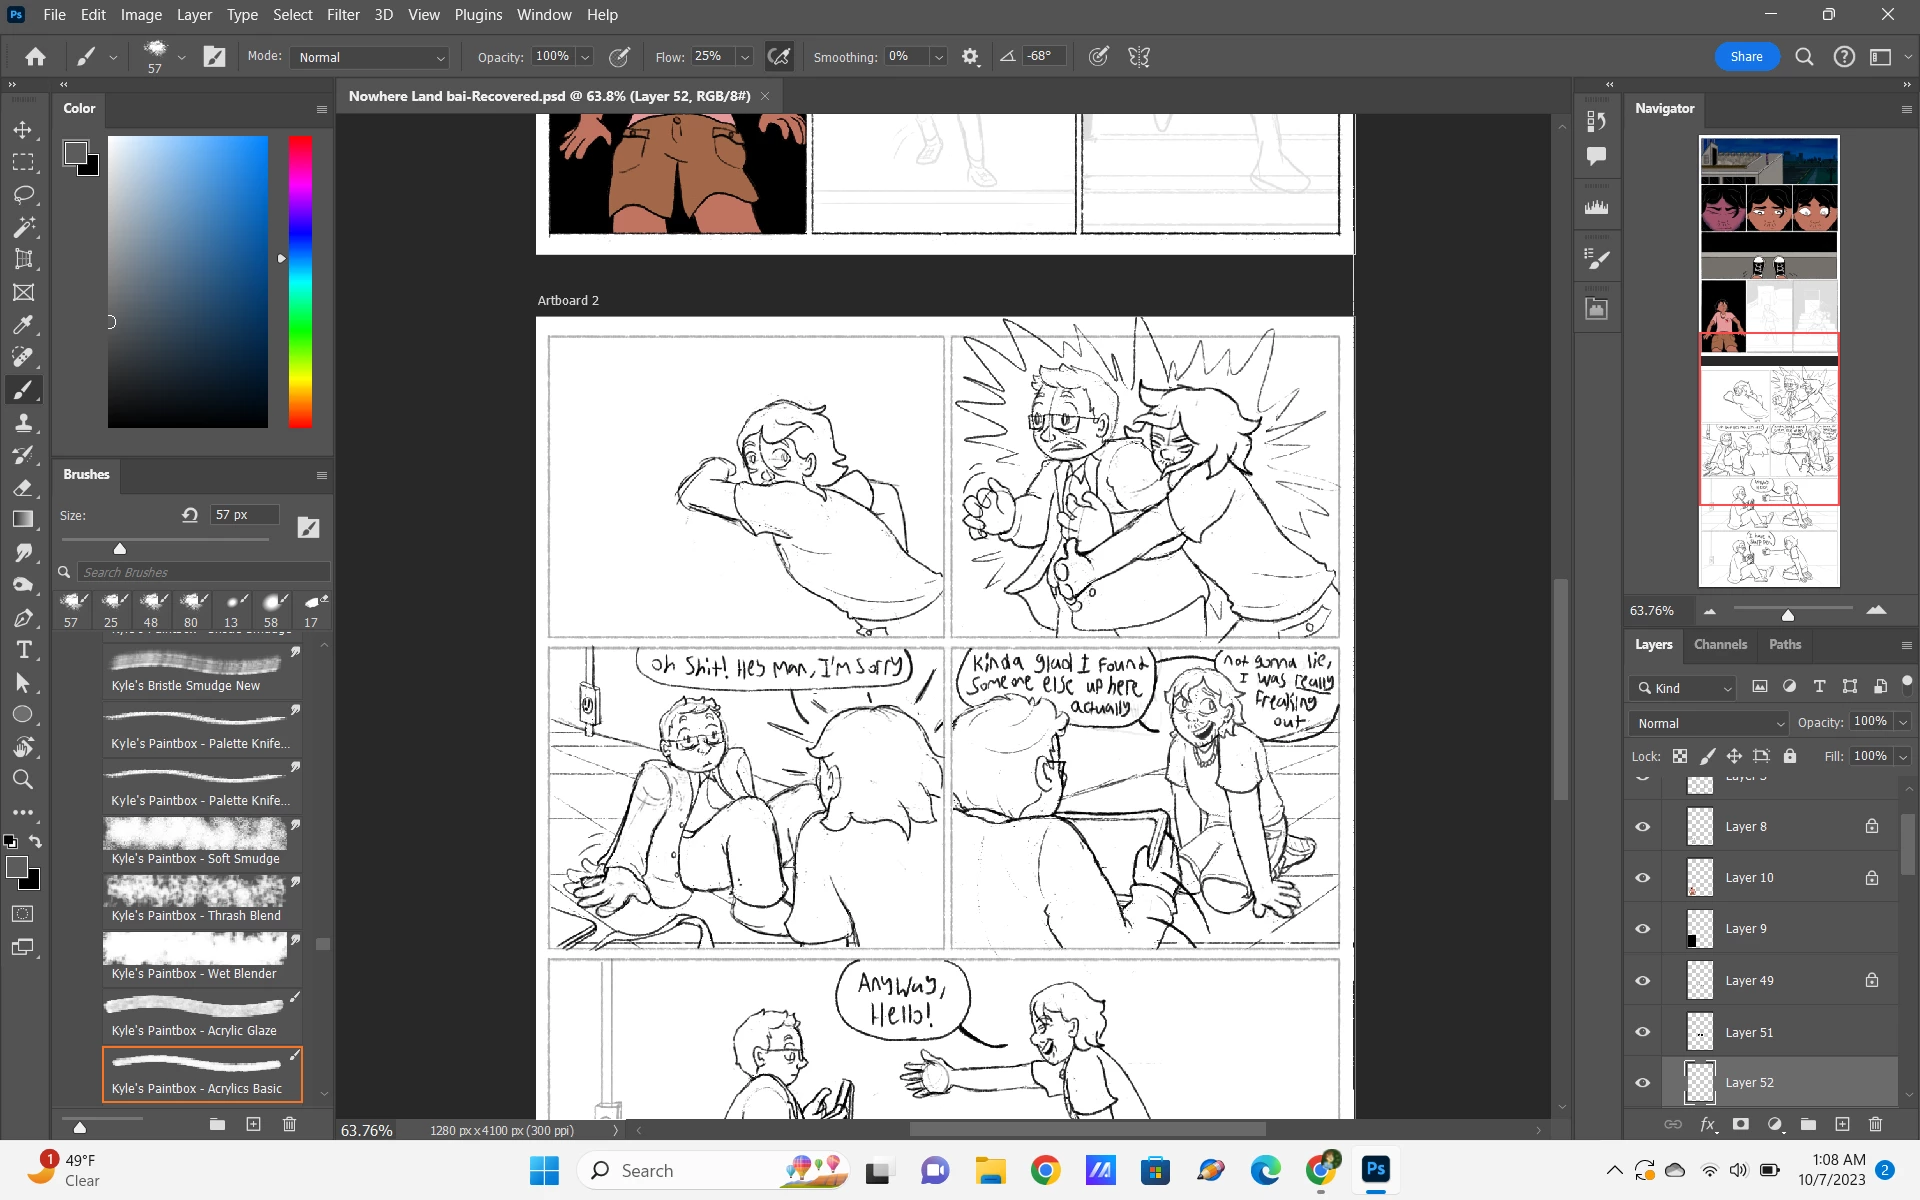Delete layer with trash icon in Layers panel
1920x1200 pixels.
tap(1875, 1125)
